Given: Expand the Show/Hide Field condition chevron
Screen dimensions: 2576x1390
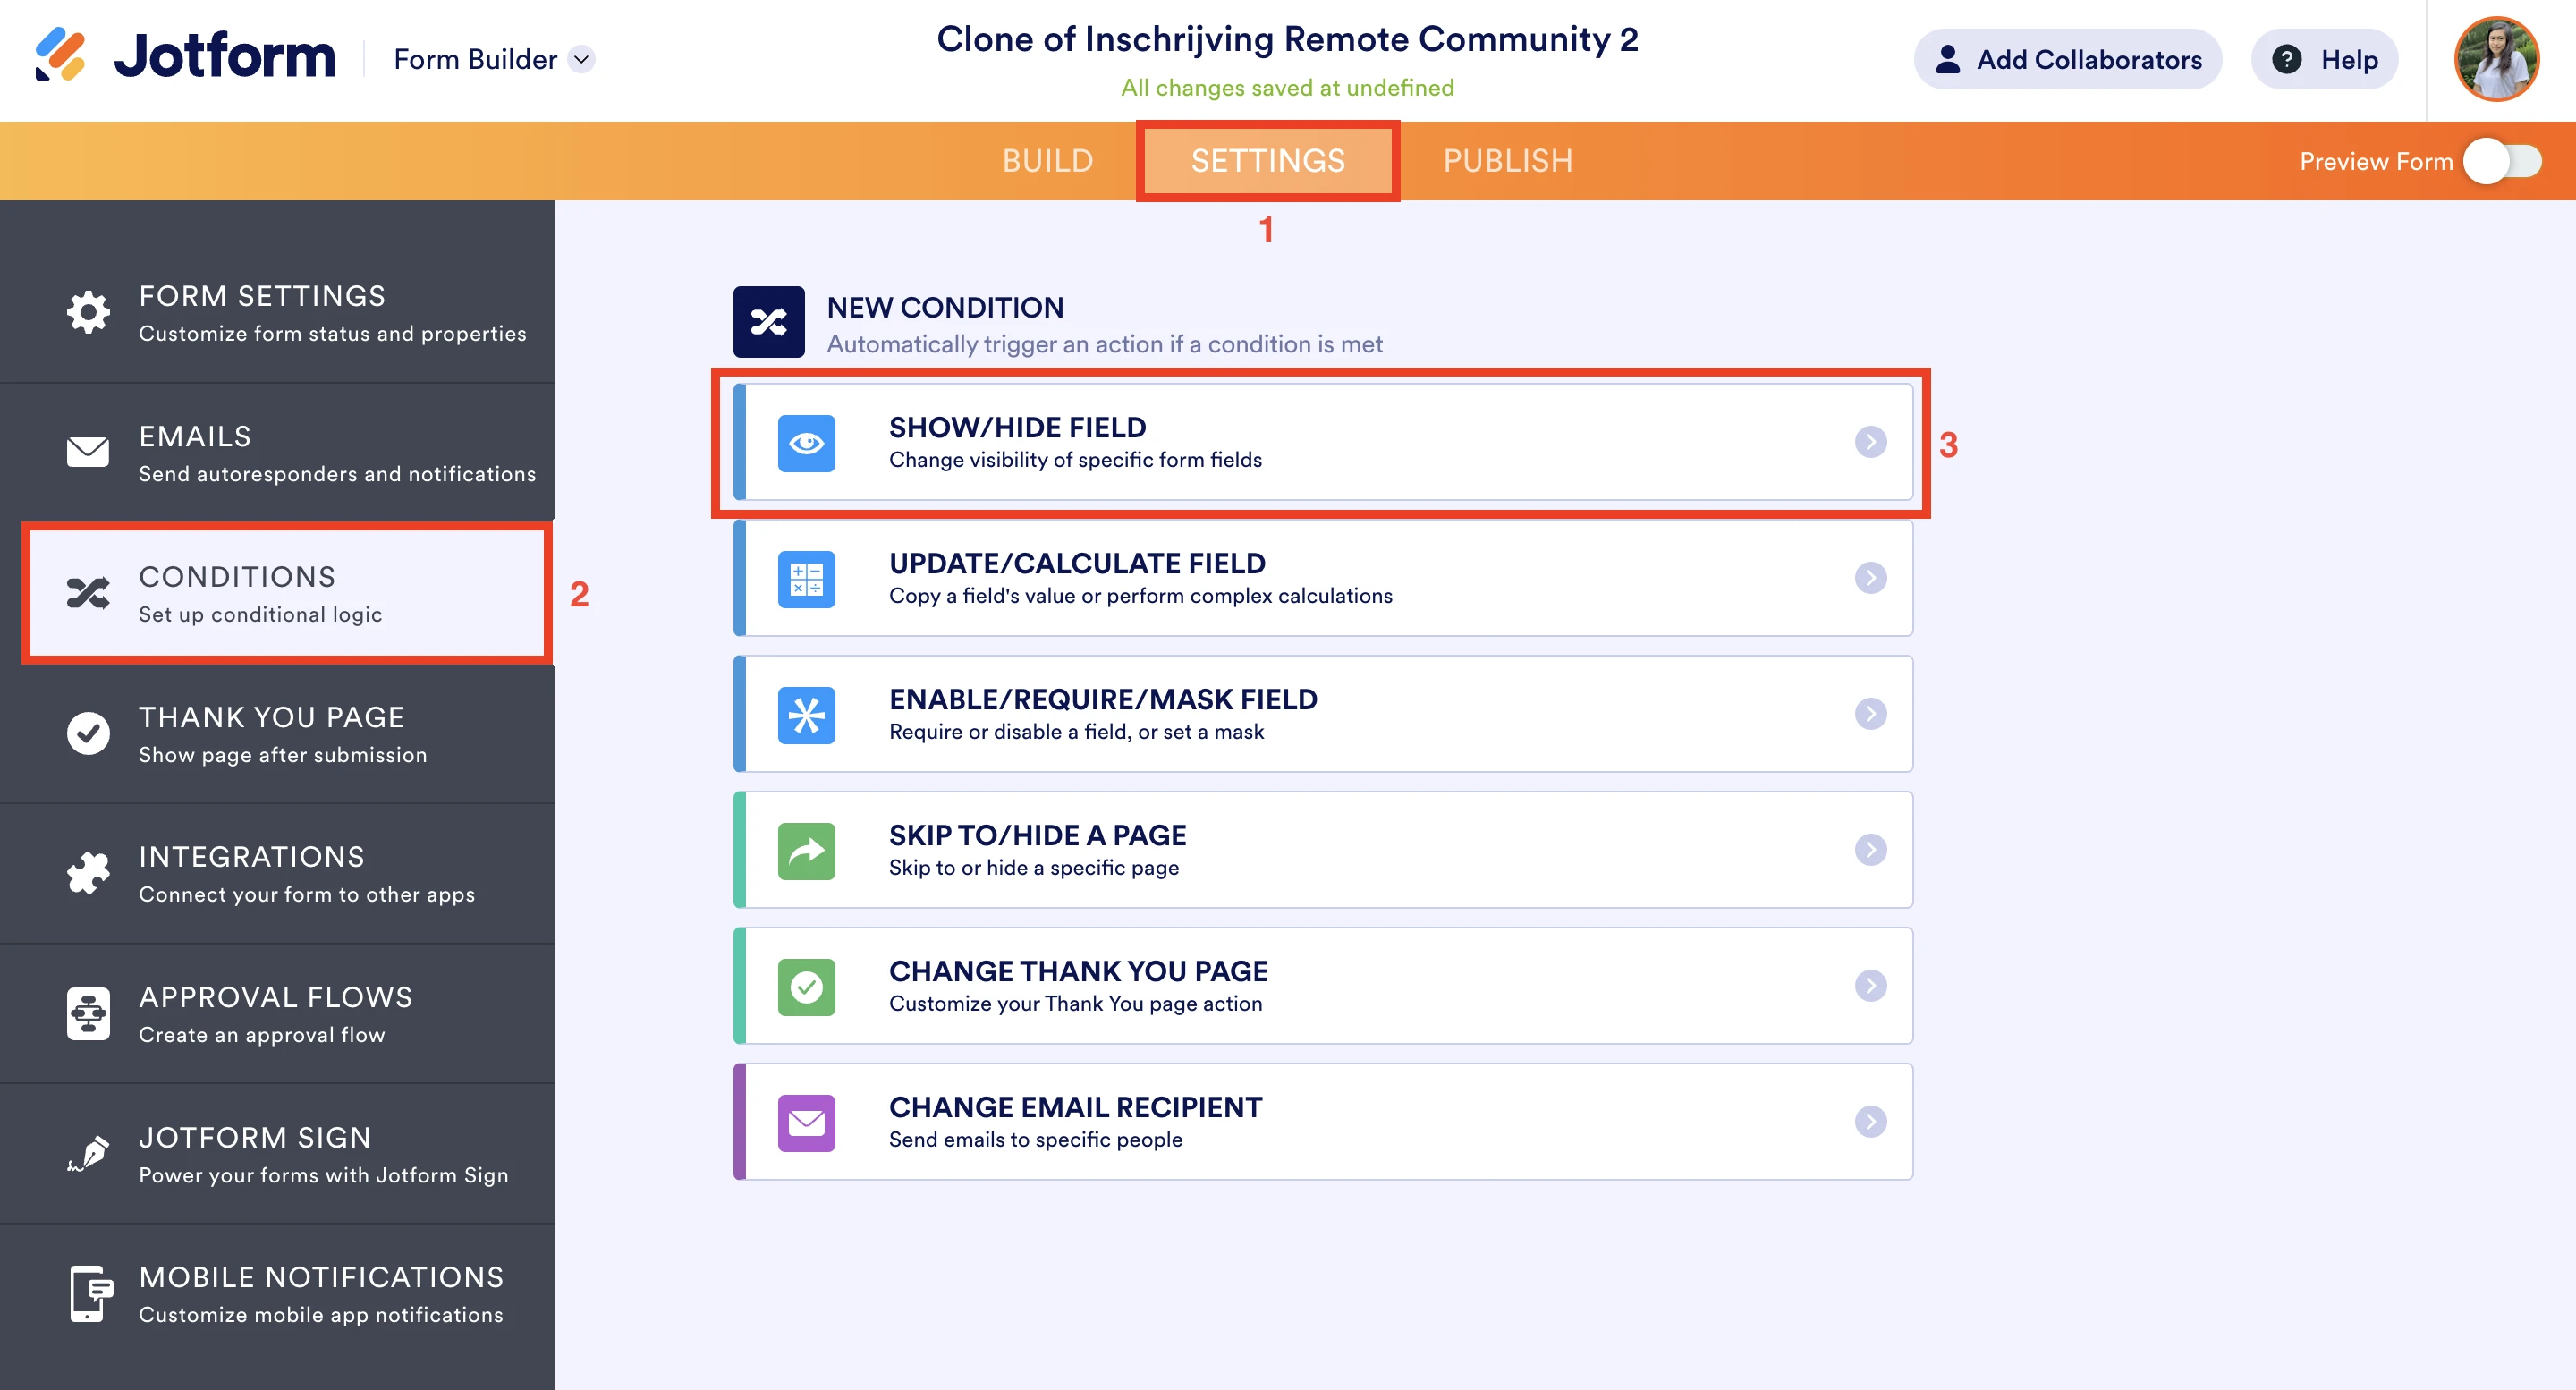Looking at the screenshot, I should [1870, 443].
